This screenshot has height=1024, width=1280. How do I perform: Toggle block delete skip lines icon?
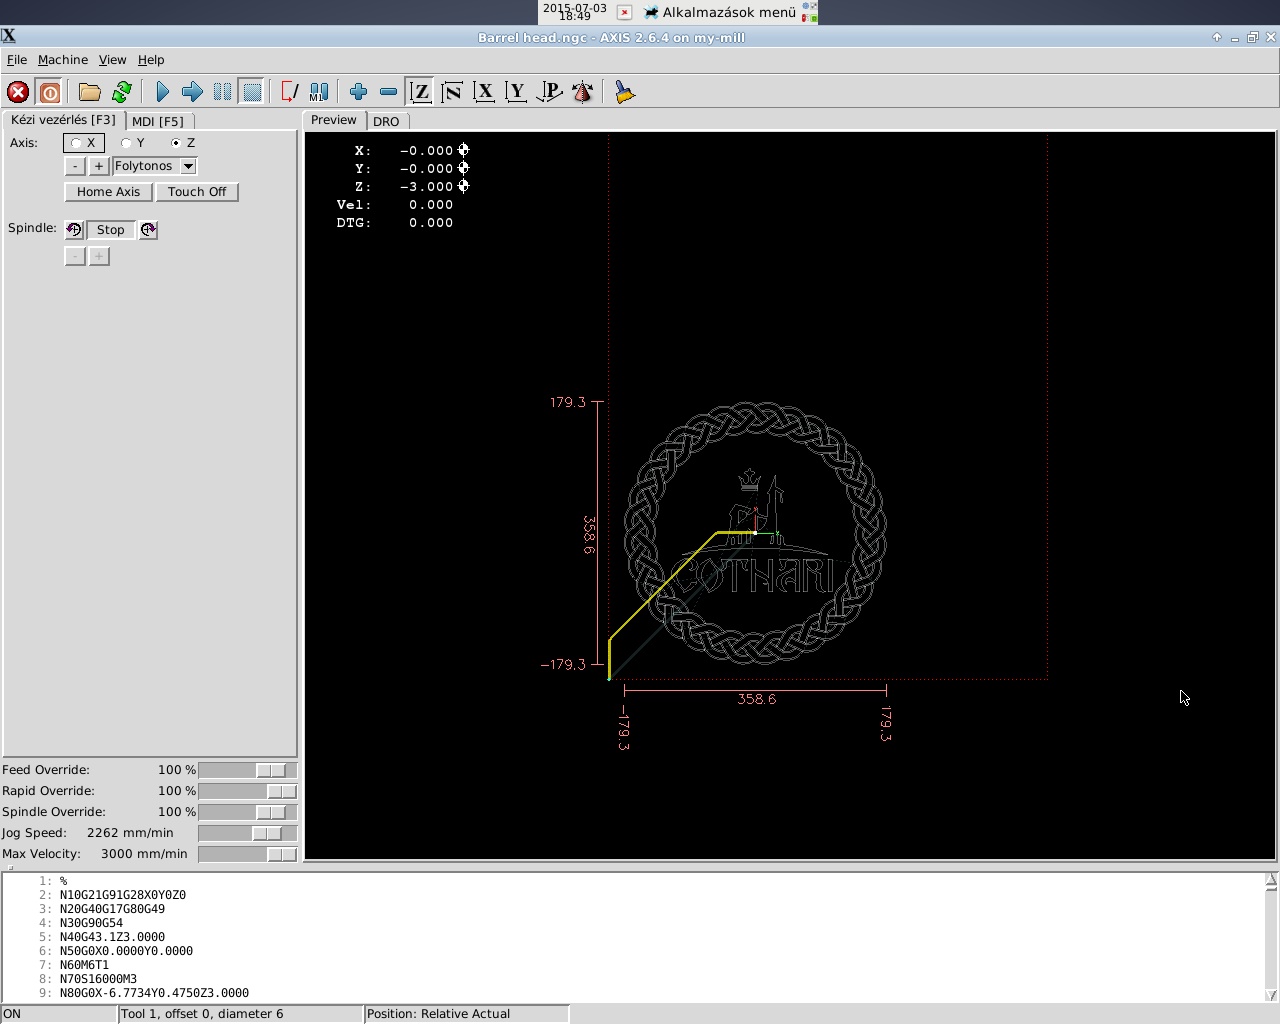click(x=289, y=92)
